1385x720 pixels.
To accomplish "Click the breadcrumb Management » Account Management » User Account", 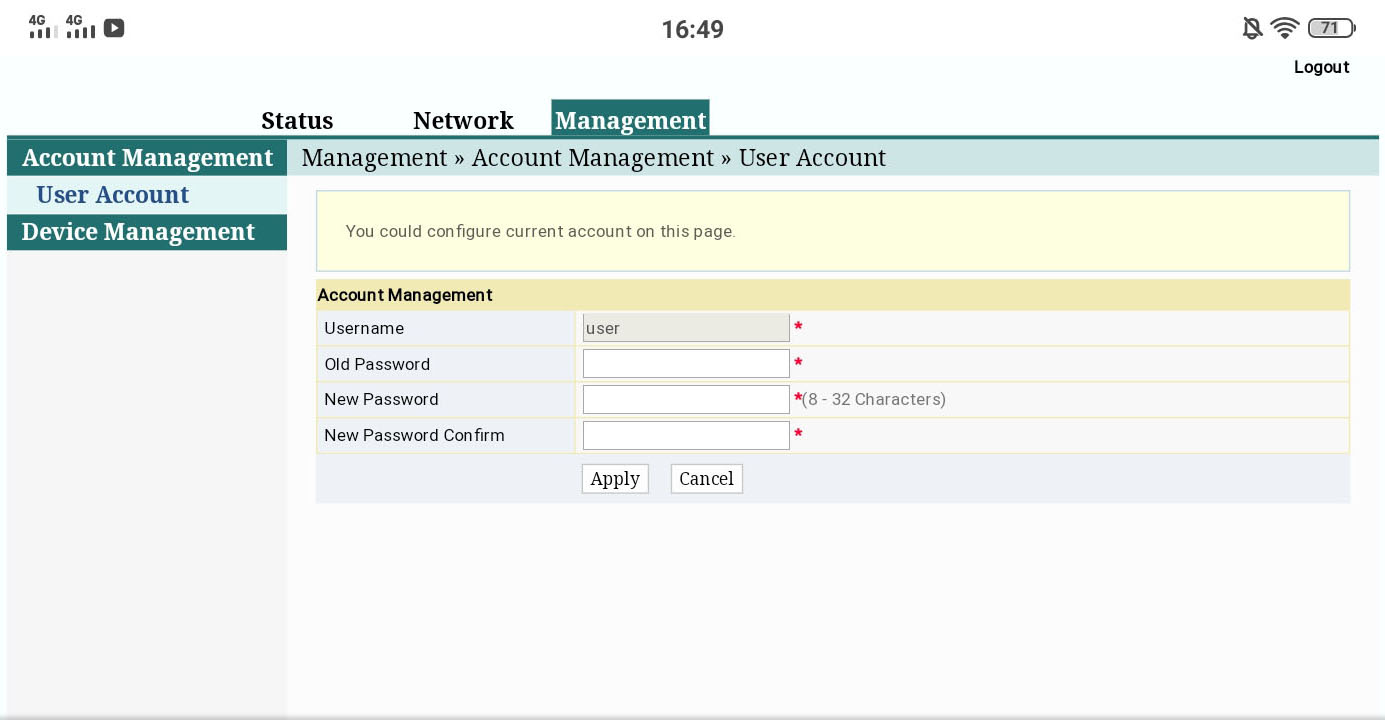I will pos(593,158).
